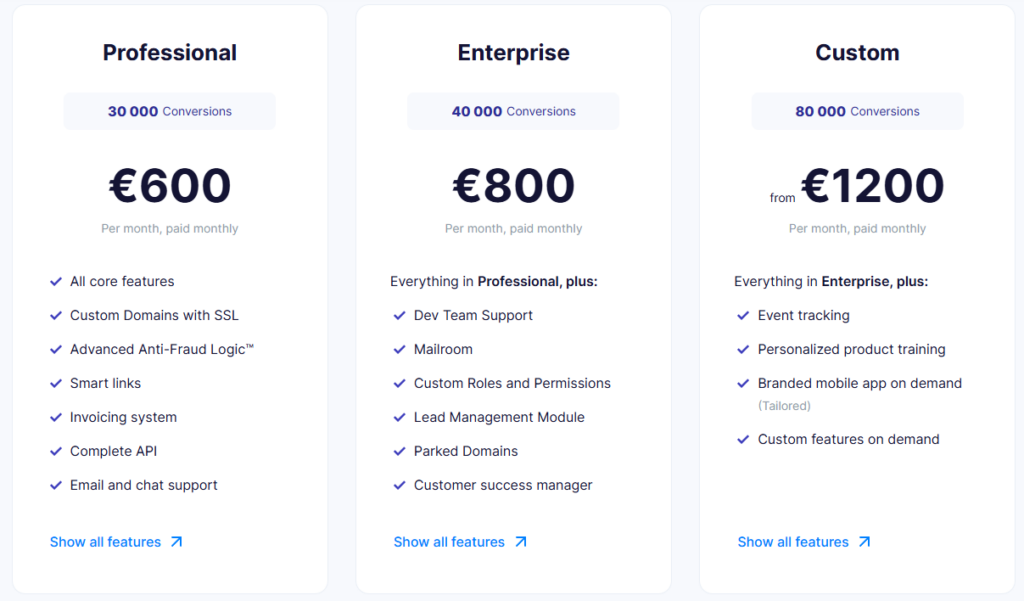
Task: Click the €800 Enterprise price
Action: (513, 186)
